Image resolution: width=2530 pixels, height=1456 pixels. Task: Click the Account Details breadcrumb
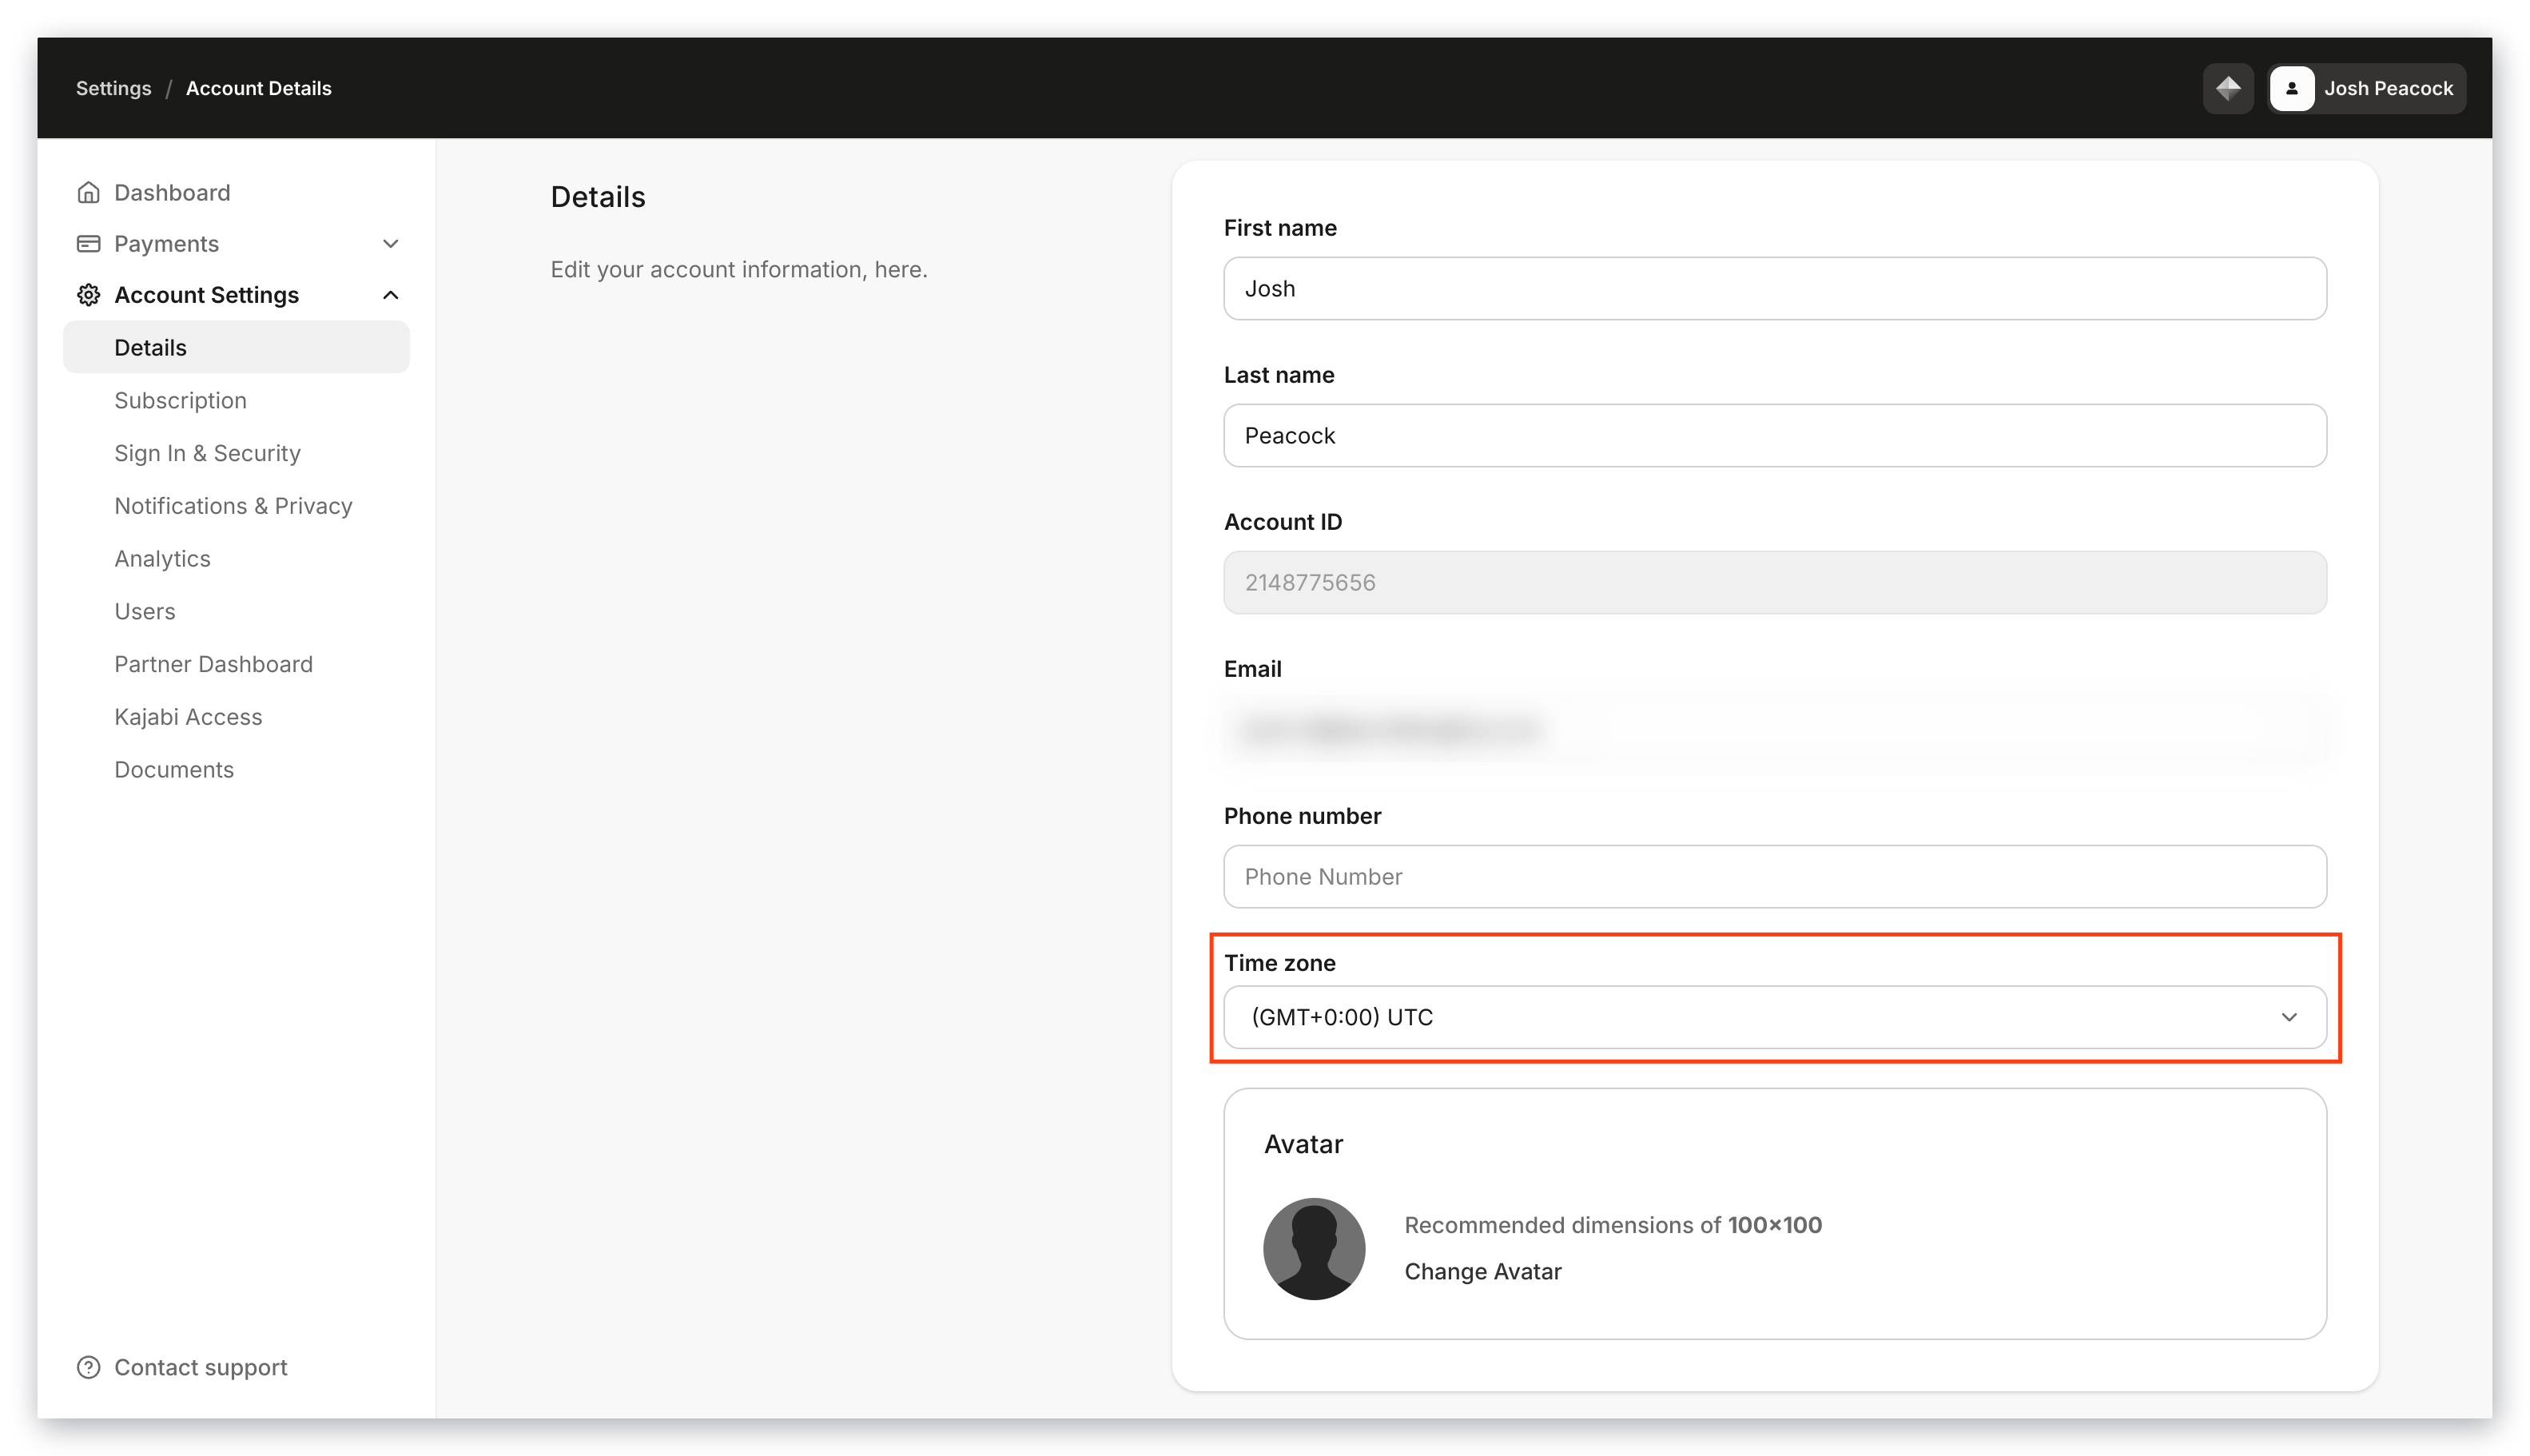pos(258,88)
